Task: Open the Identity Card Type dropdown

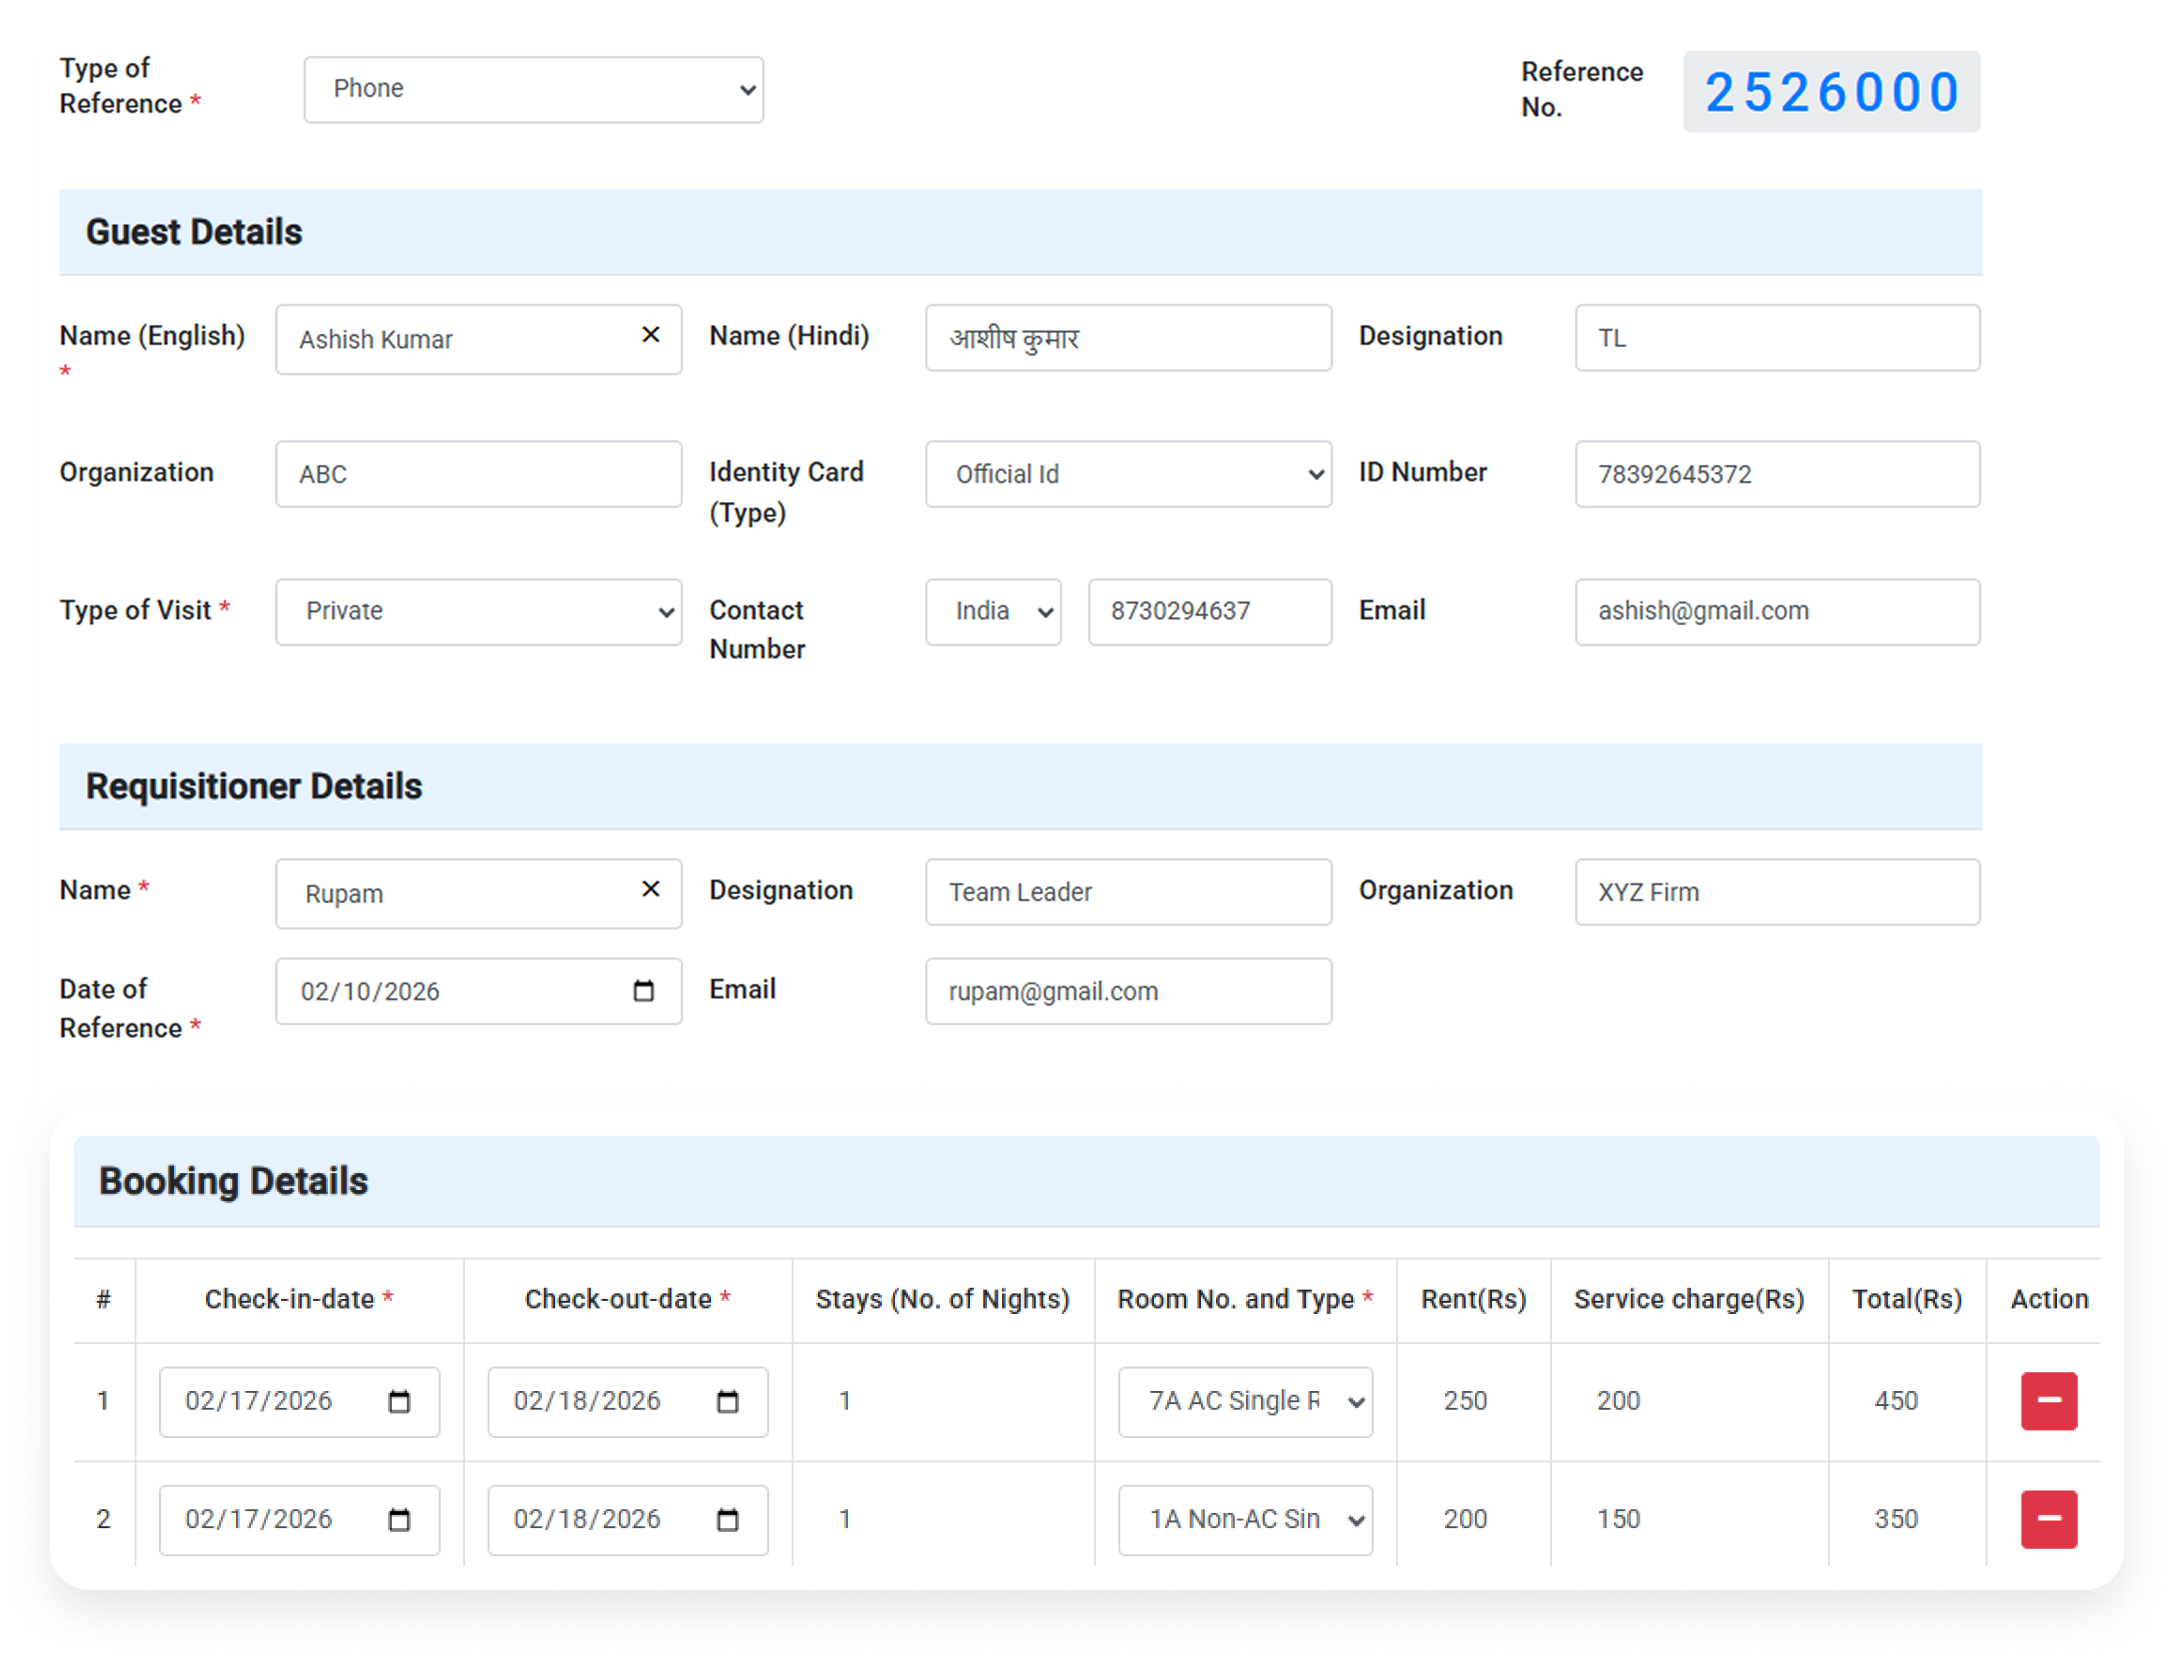Action: [1128, 474]
